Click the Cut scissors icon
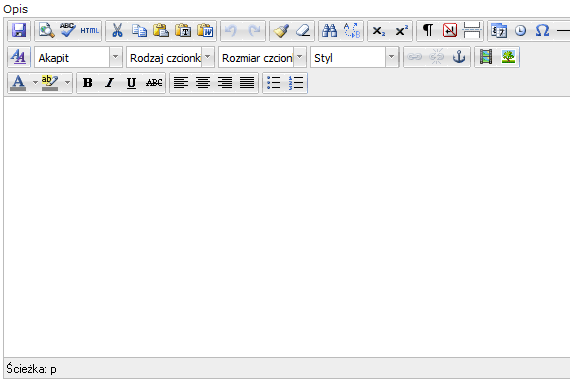 (117, 31)
